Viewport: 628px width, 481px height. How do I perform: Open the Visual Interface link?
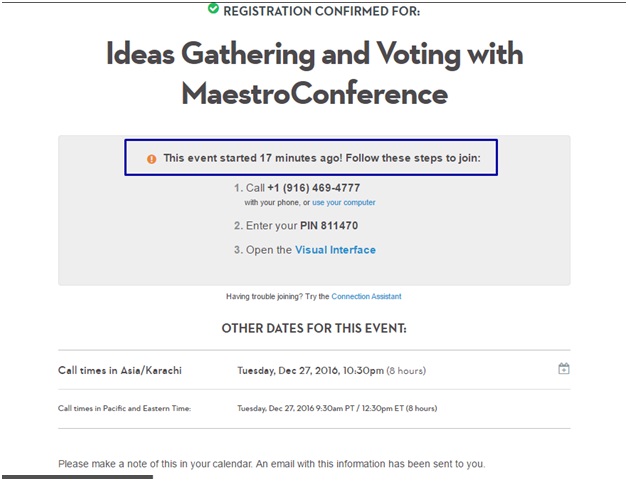(x=335, y=250)
